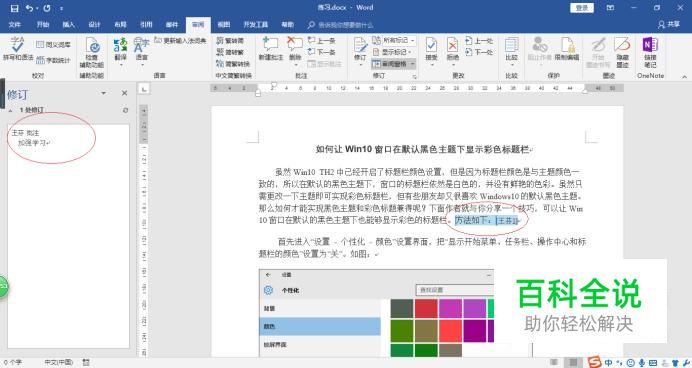Jump to previous change with 上一处
Screen dimensions: 692x368
pos(479,41)
